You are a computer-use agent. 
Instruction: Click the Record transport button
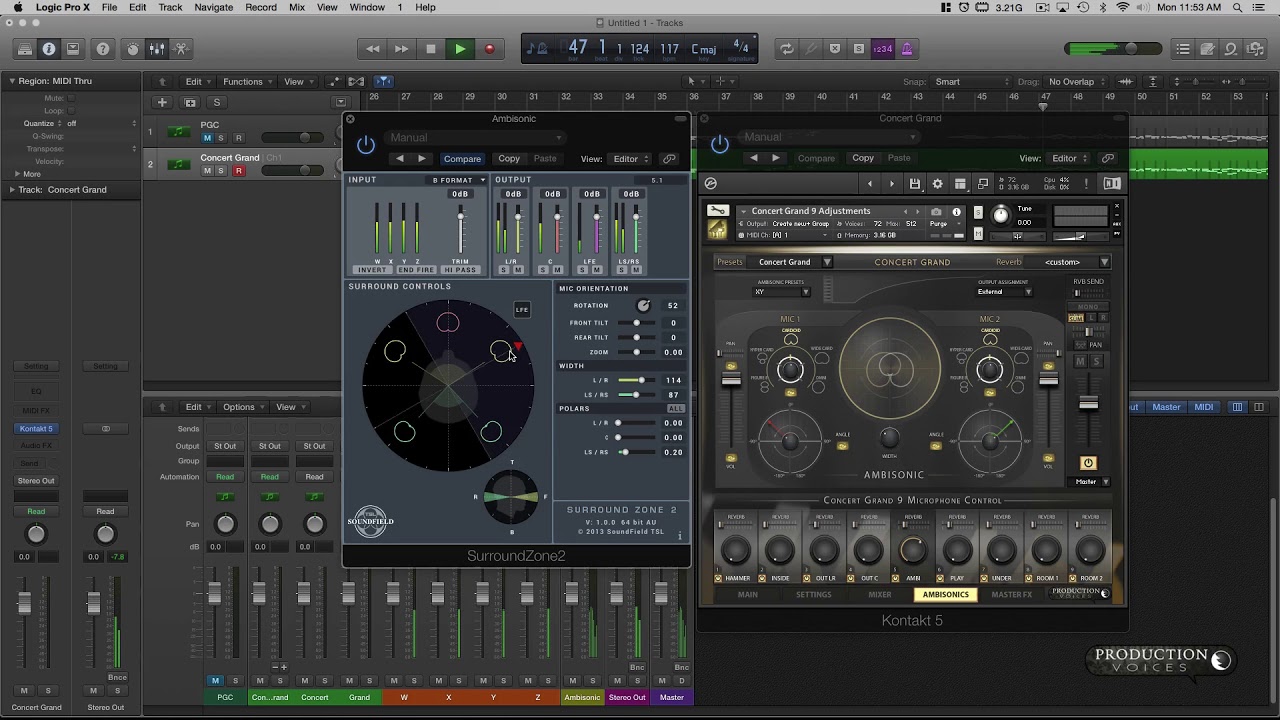(489, 49)
